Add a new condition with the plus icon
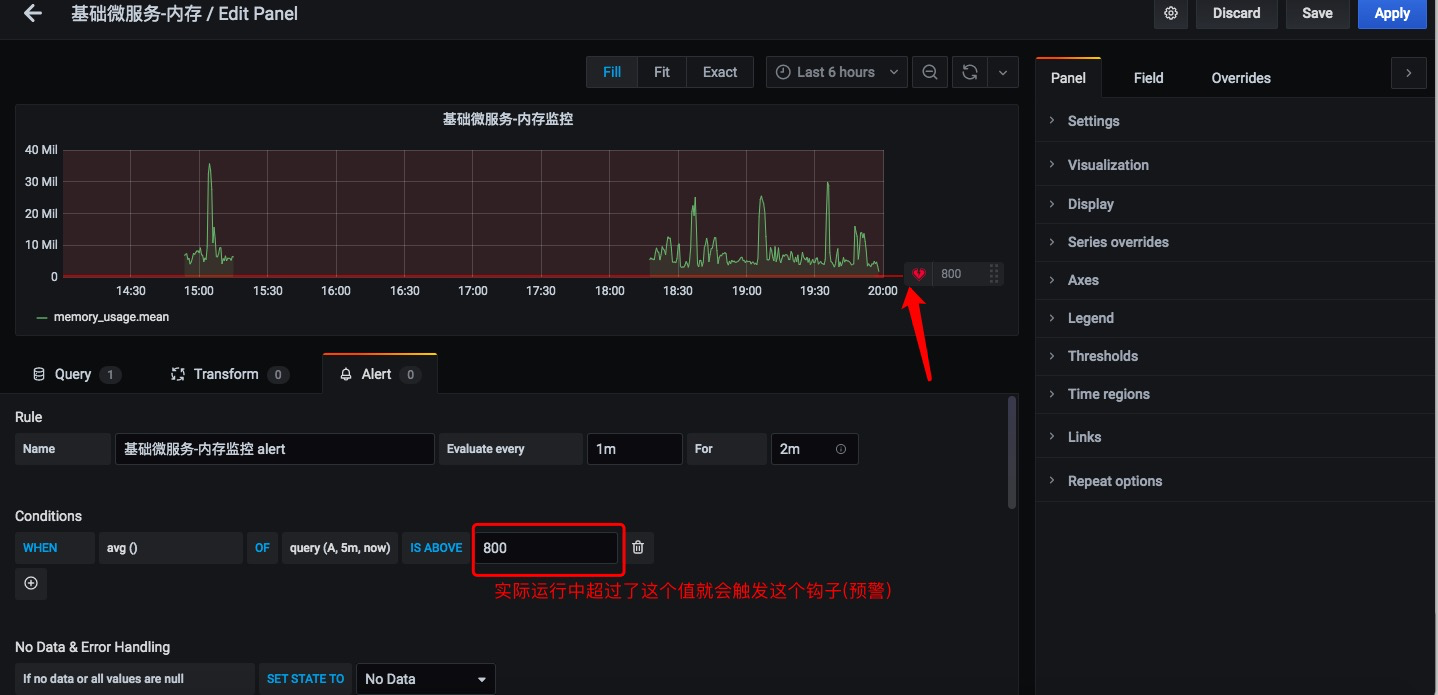Screen dimensions: 1438x695 click(x=30, y=583)
